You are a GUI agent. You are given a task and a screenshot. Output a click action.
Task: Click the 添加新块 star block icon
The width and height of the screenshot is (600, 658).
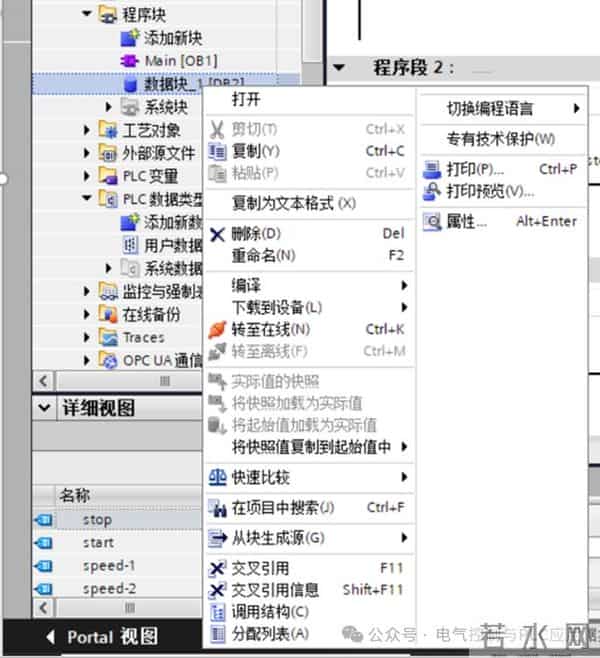129,38
